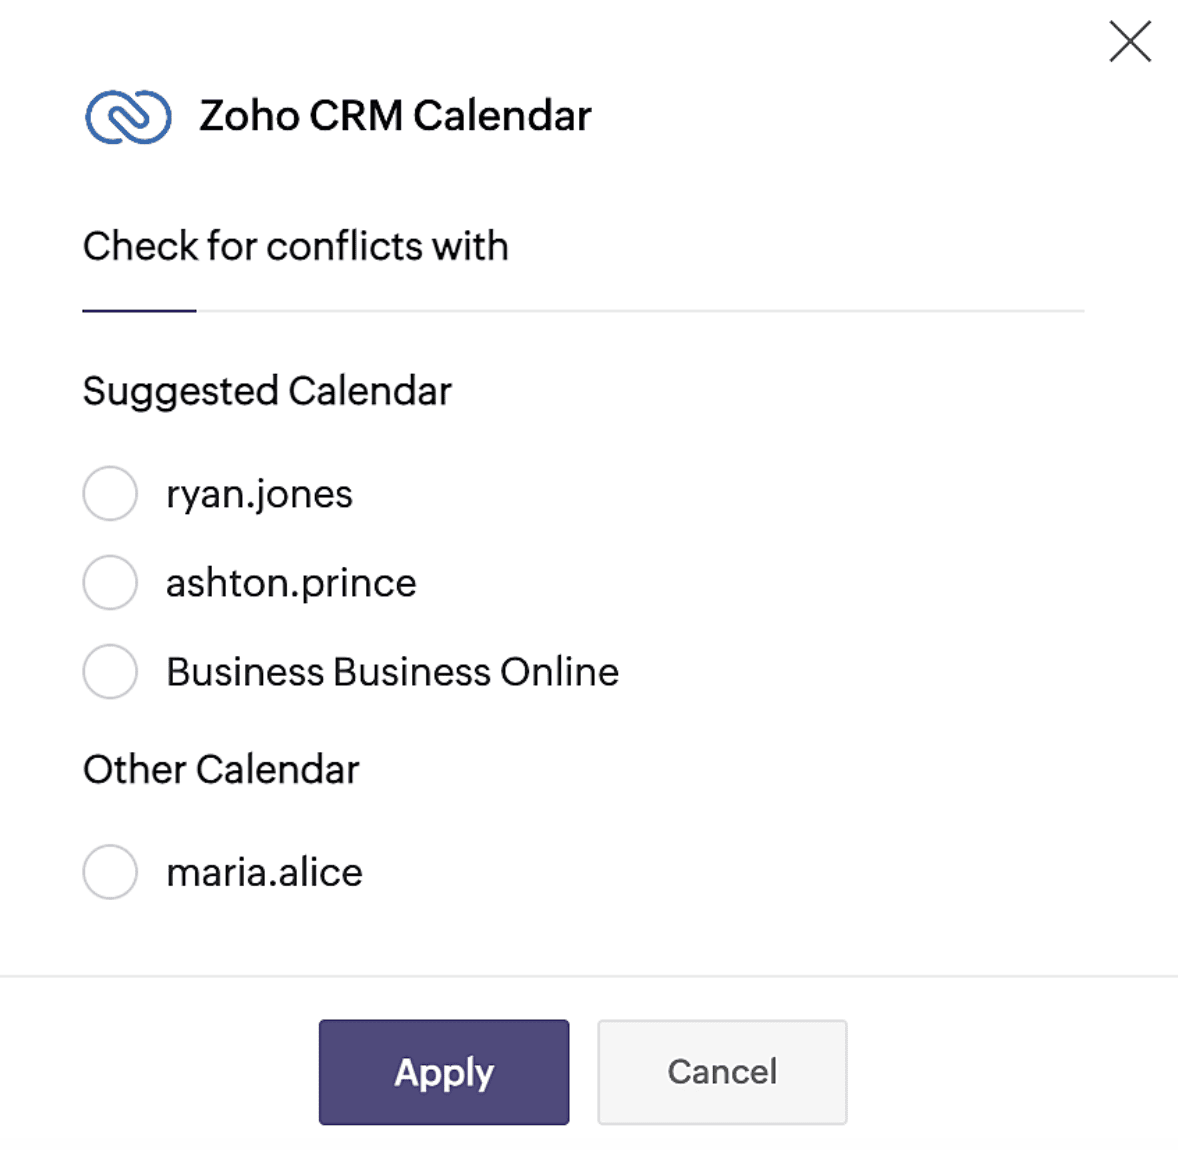This screenshot has height=1150, width=1178.
Task: Click the Cancel text in the grey button
Action: (x=722, y=1072)
